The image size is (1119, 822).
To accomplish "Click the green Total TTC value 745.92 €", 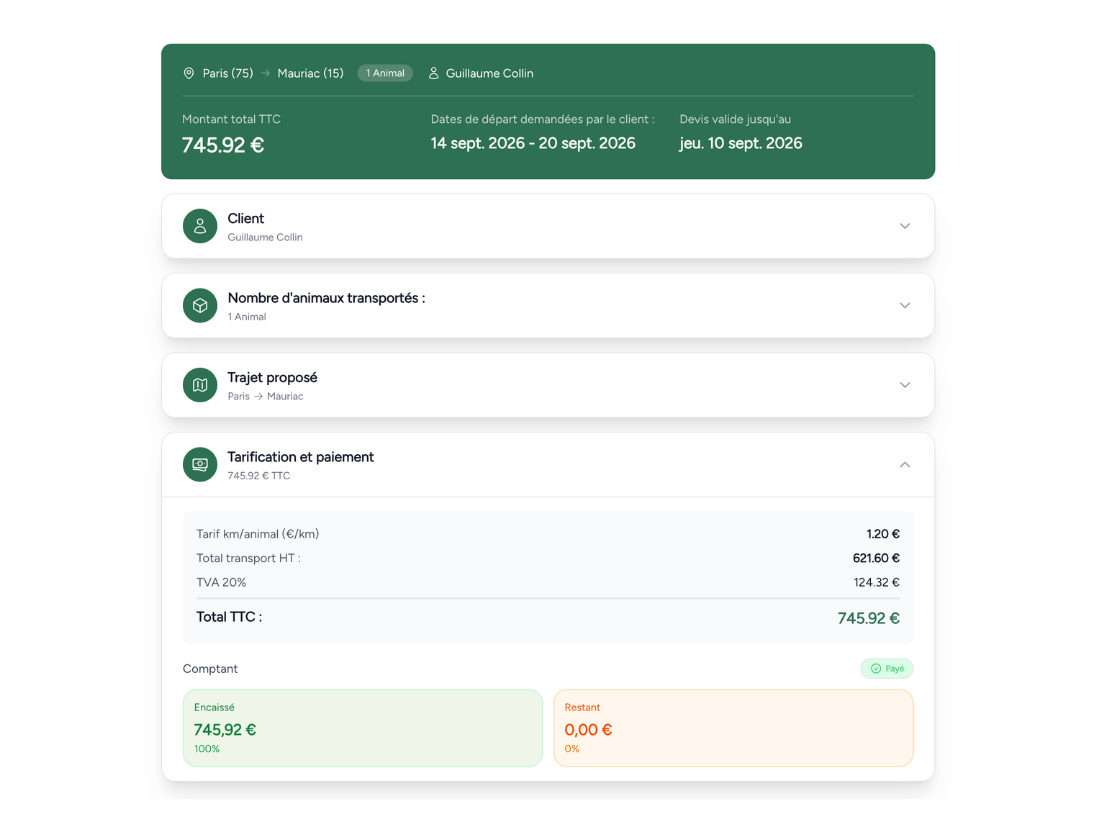I will (869, 619).
